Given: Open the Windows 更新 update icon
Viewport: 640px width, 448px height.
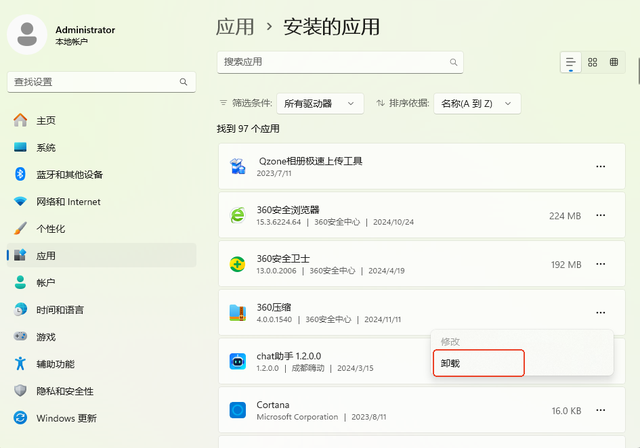Looking at the screenshot, I should click(x=20, y=418).
